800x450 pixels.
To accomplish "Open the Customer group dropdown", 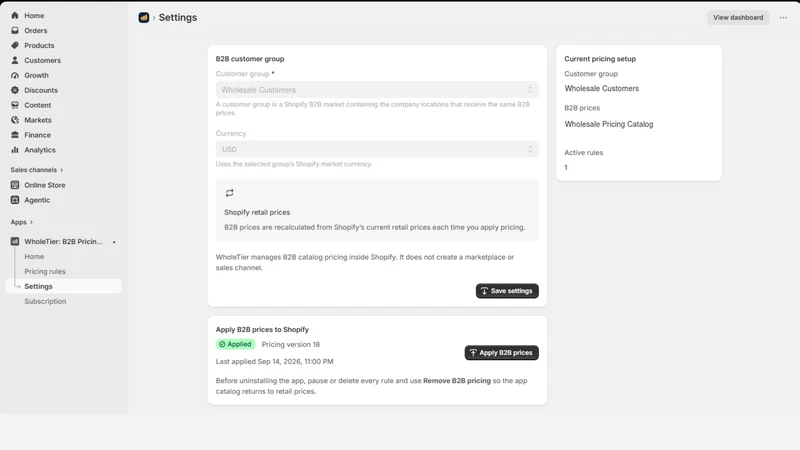I will click(x=377, y=90).
